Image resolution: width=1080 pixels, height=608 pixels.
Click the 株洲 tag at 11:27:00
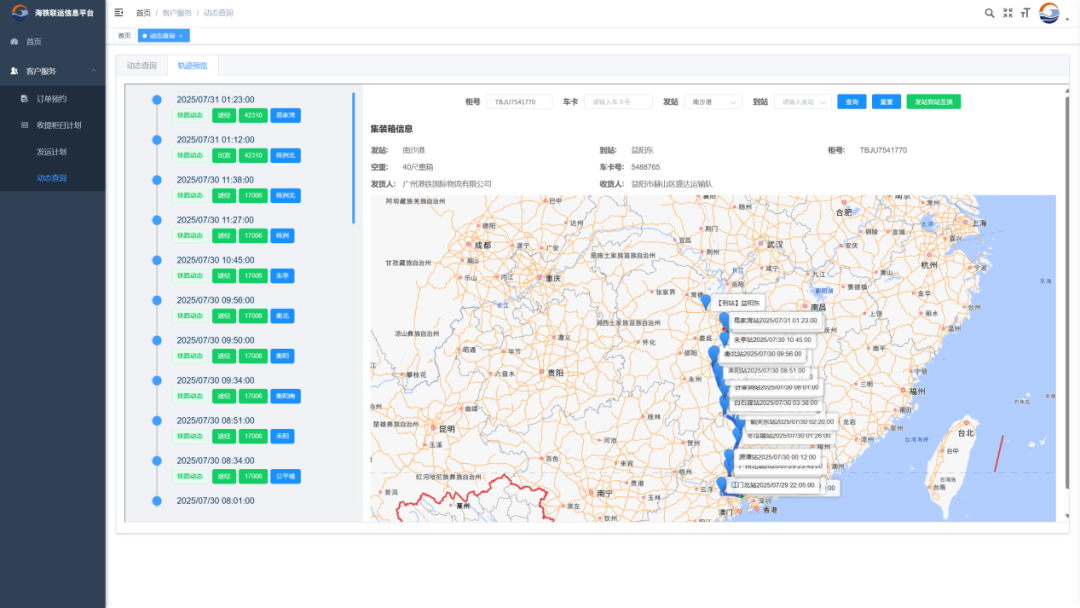tap(282, 235)
